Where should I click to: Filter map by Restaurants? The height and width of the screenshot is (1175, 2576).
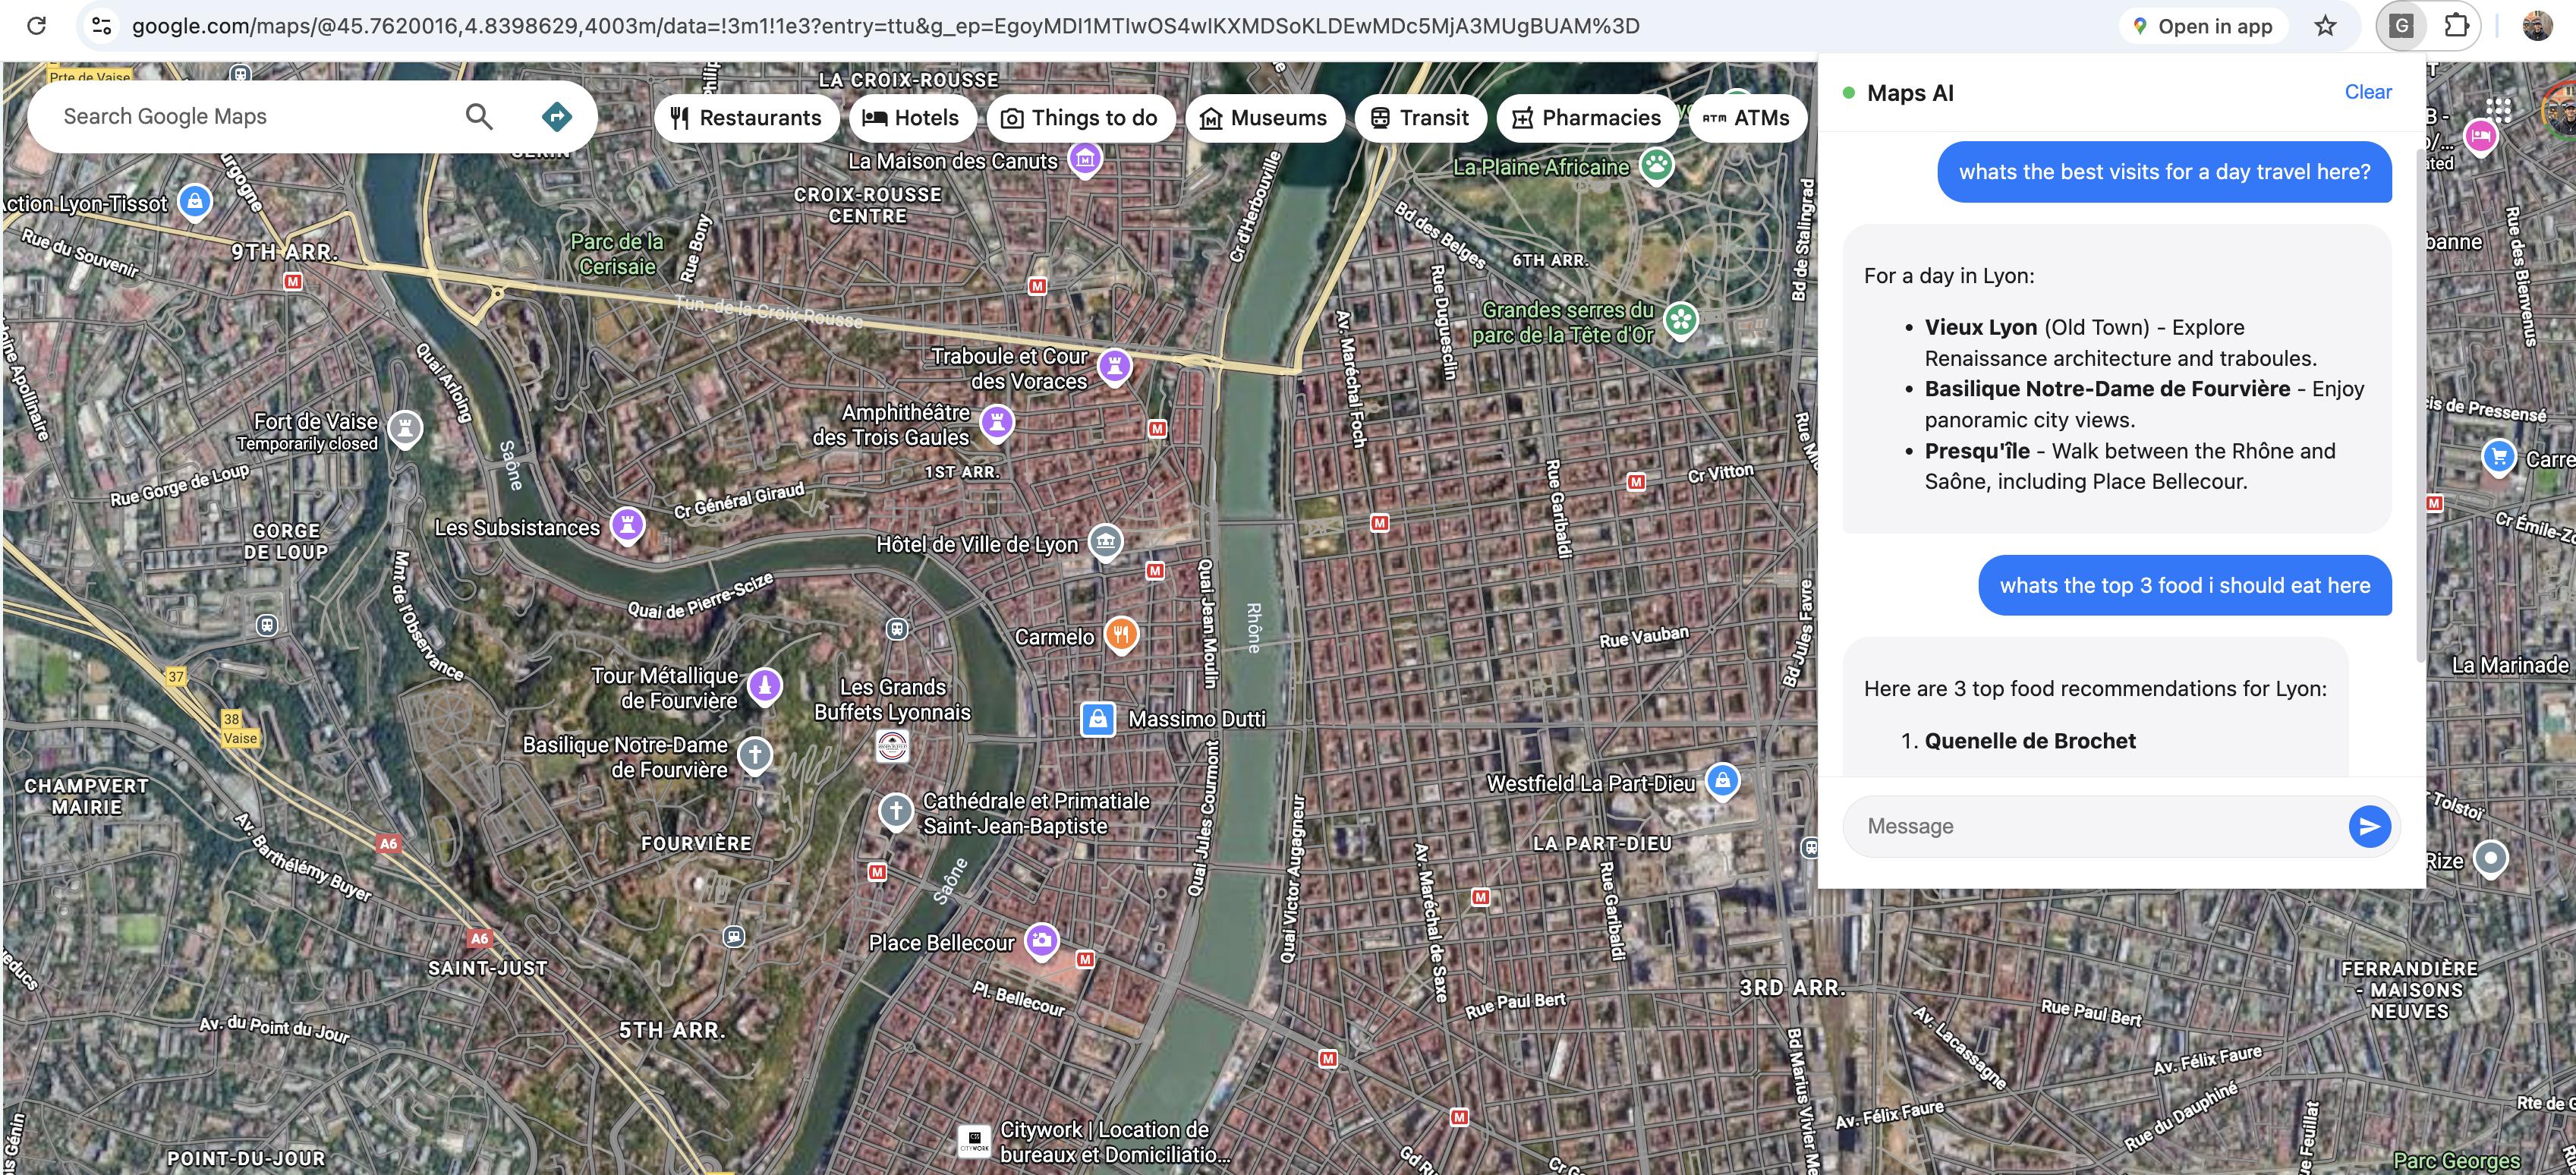[745, 118]
